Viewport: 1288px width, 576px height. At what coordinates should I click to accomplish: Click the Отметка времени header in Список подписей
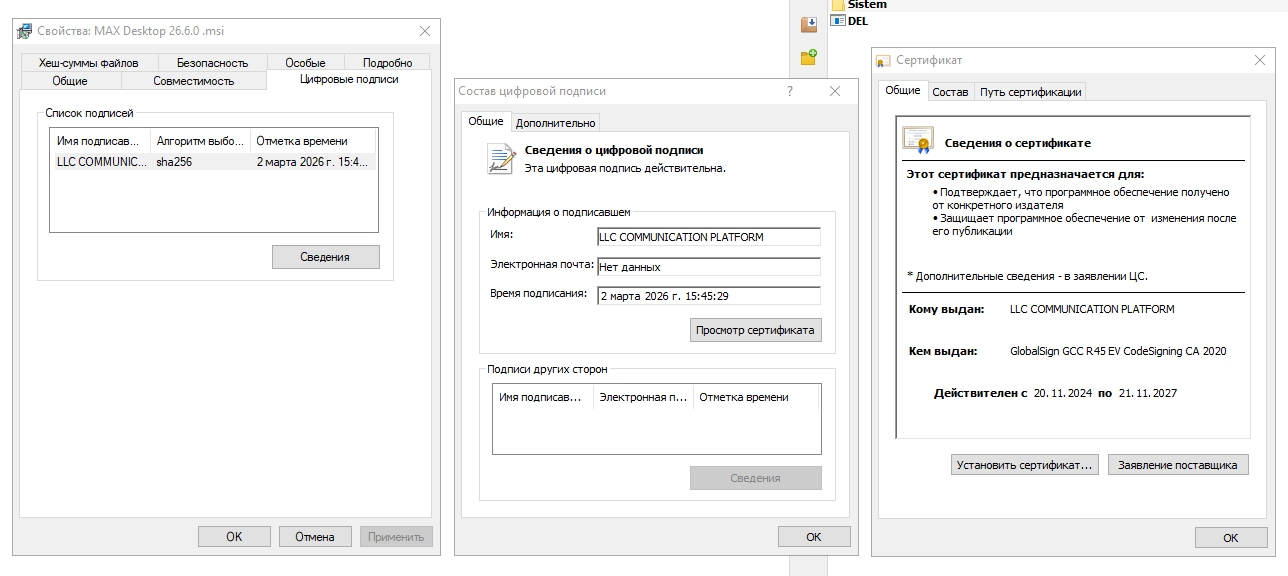pyautogui.click(x=313, y=141)
